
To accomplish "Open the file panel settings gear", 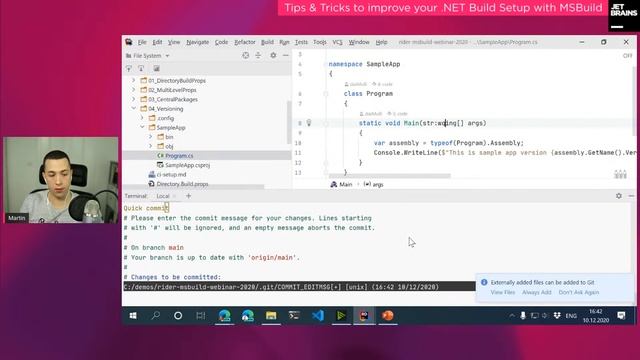I will click(x=273, y=56).
